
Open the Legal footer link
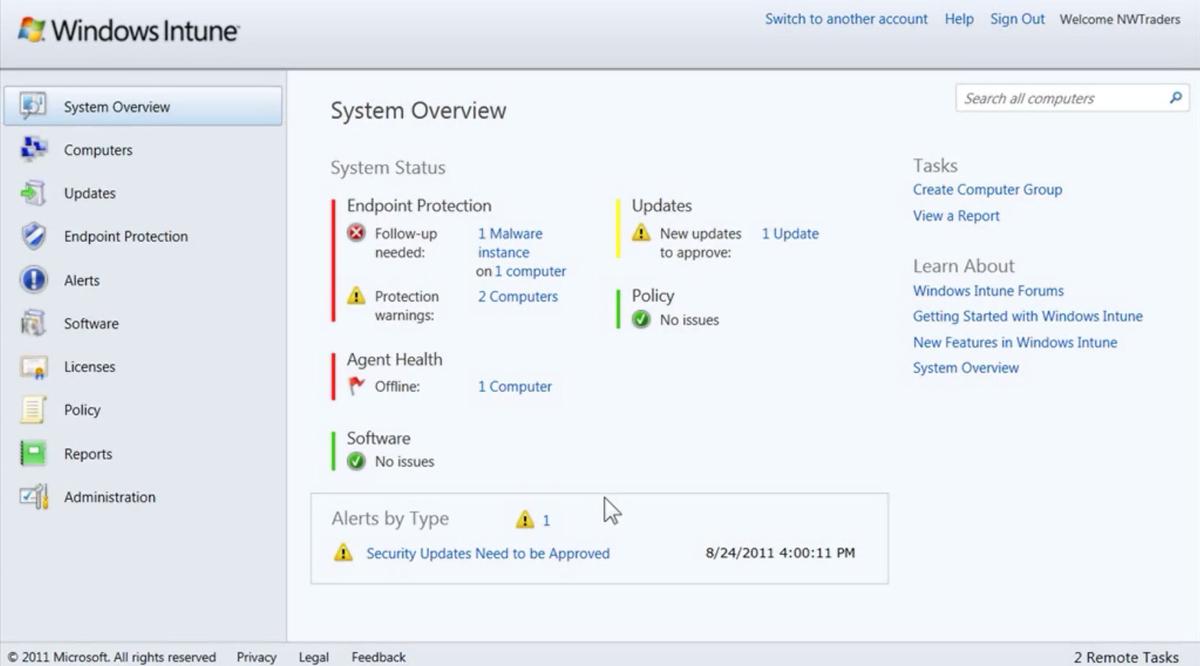tap(313, 657)
